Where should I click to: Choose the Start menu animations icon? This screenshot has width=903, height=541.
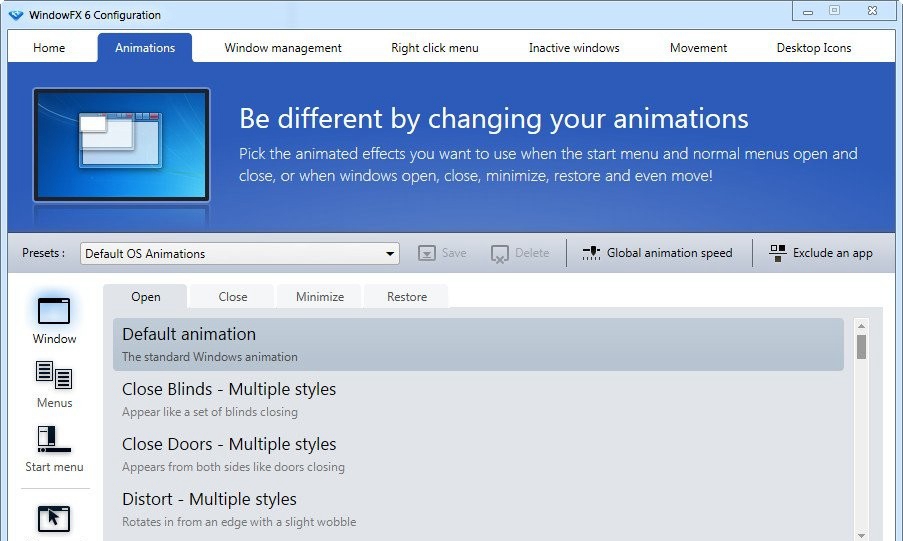(x=54, y=439)
